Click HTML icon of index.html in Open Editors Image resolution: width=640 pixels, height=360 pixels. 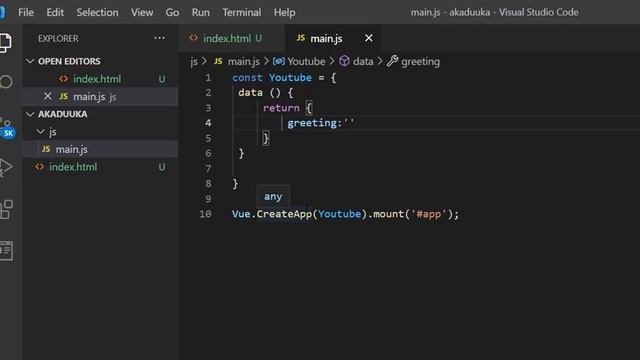[x=63, y=78]
